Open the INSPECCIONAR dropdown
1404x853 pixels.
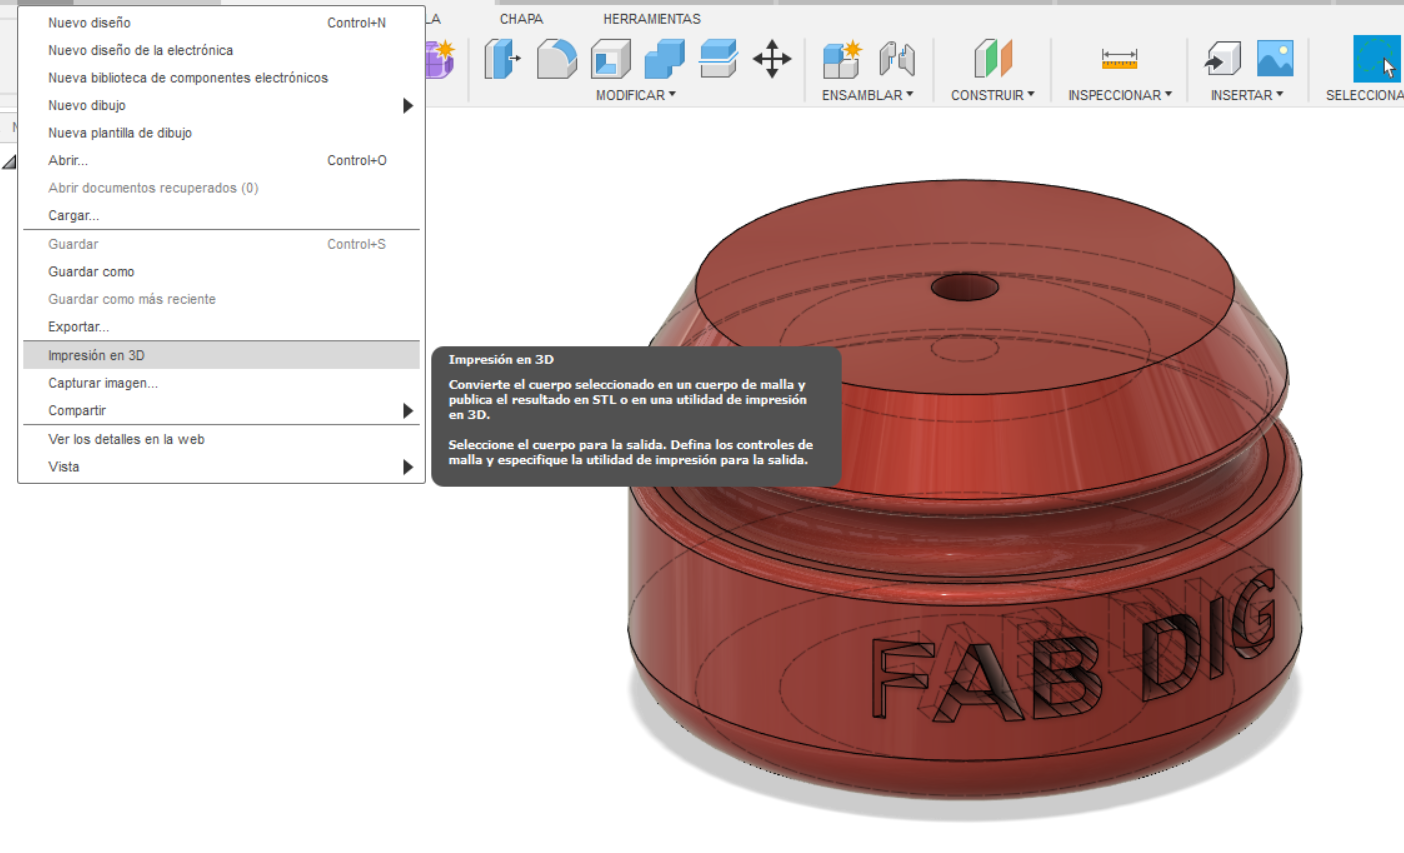point(1119,95)
